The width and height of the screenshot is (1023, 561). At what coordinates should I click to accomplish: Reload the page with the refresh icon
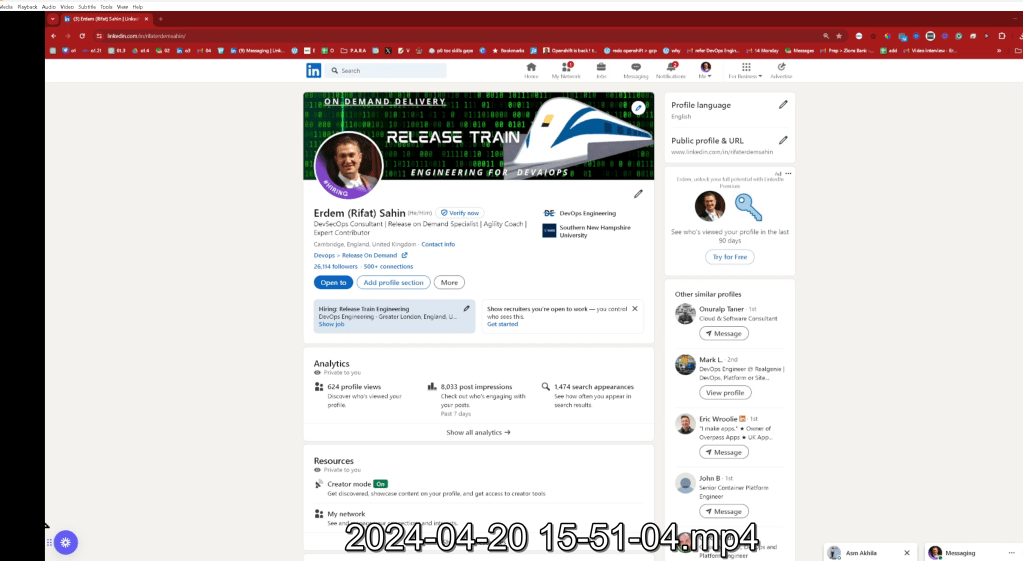click(82, 36)
